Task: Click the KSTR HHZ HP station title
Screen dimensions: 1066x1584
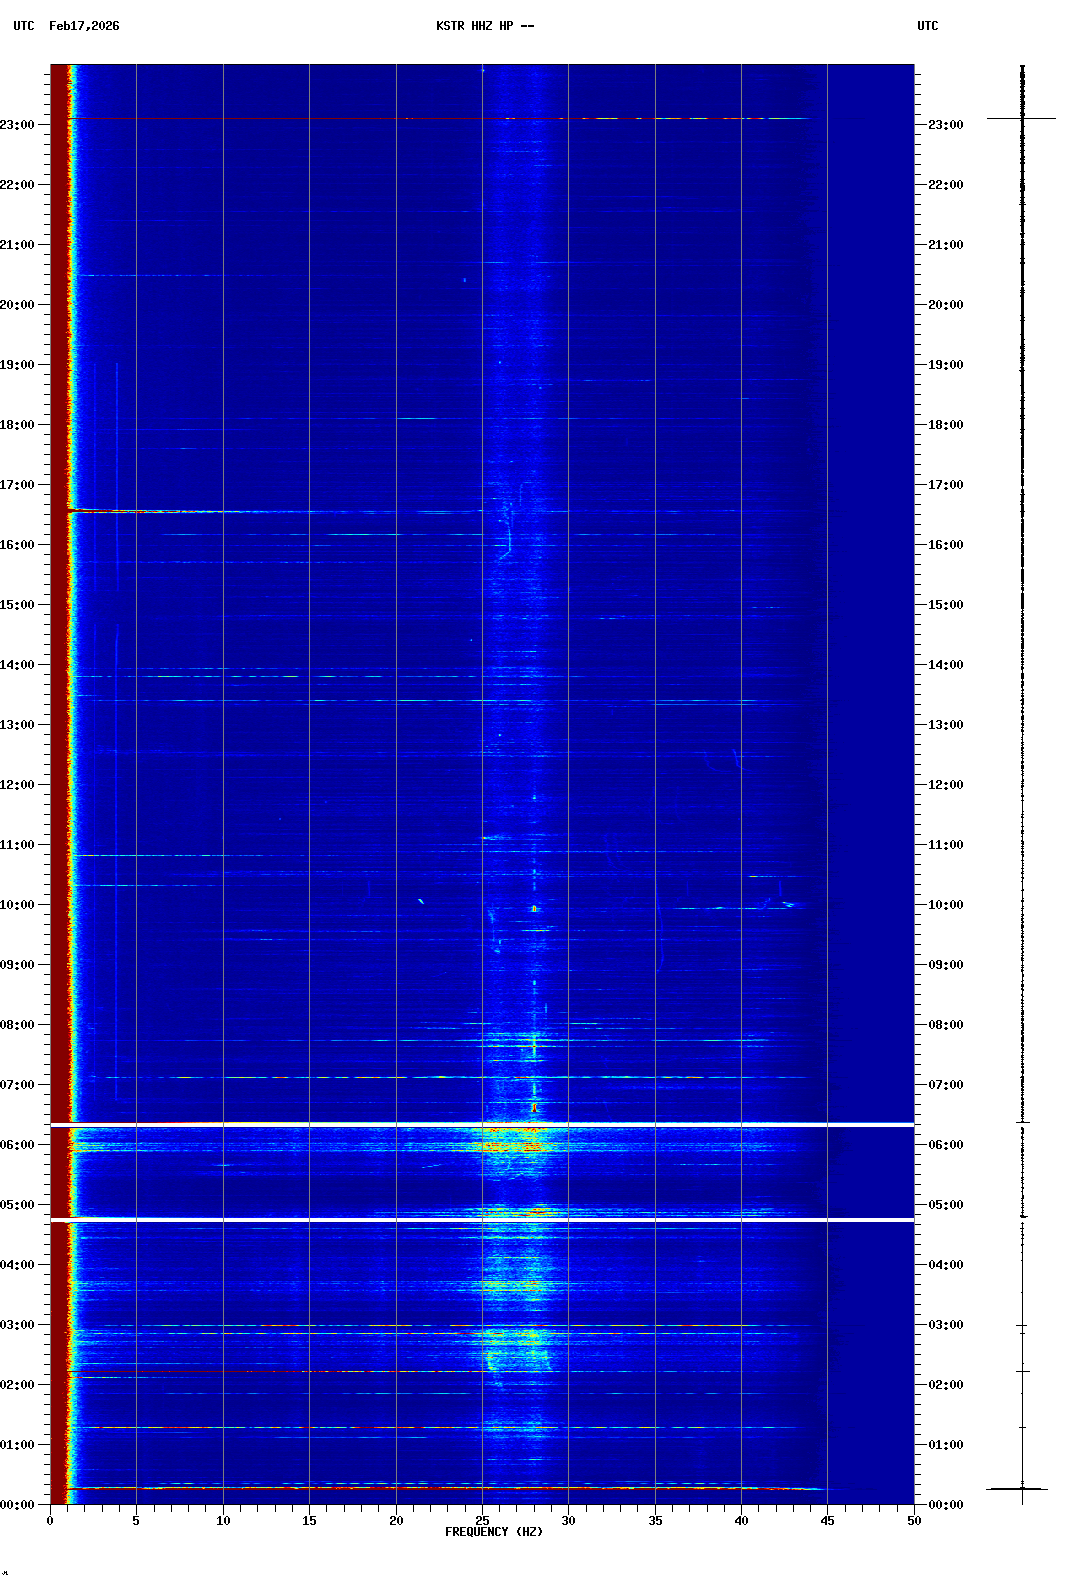Action: [484, 26]
